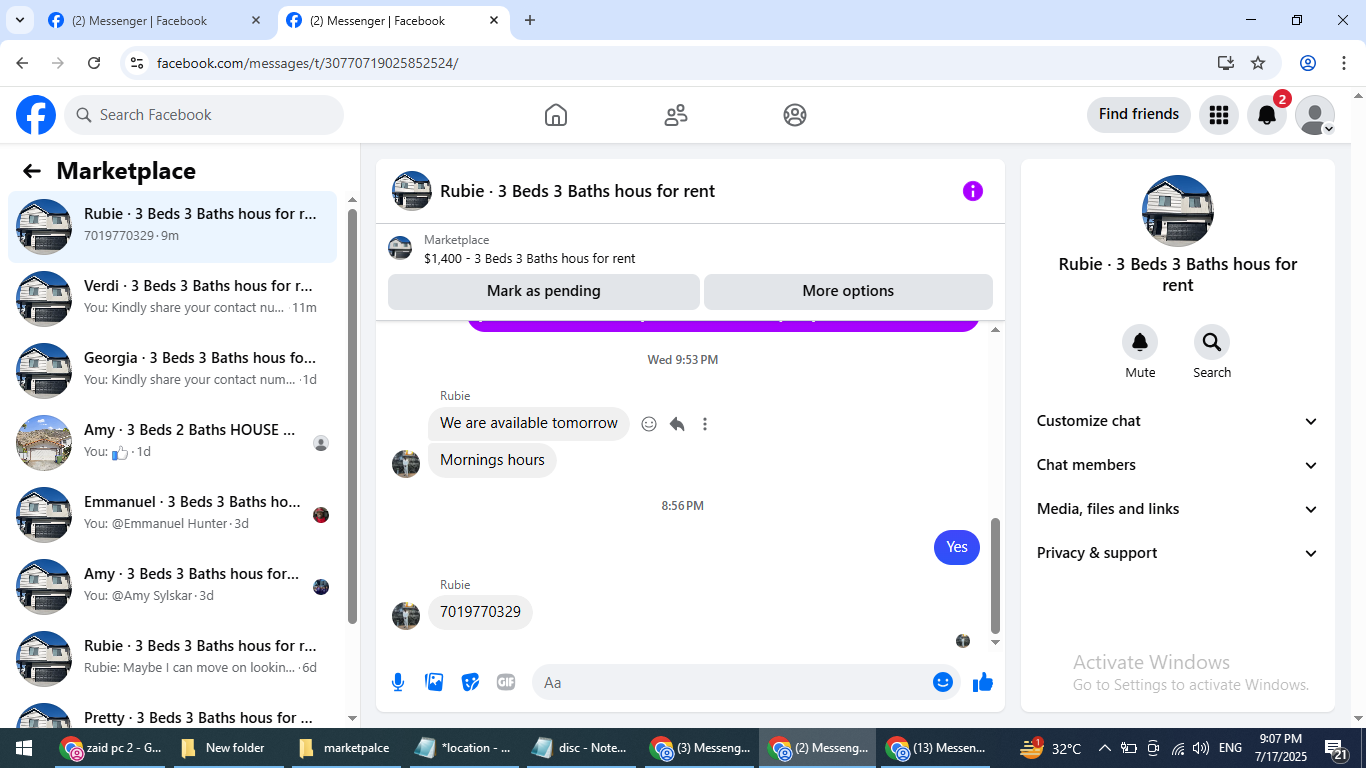Click the Find friends button

1139,115
